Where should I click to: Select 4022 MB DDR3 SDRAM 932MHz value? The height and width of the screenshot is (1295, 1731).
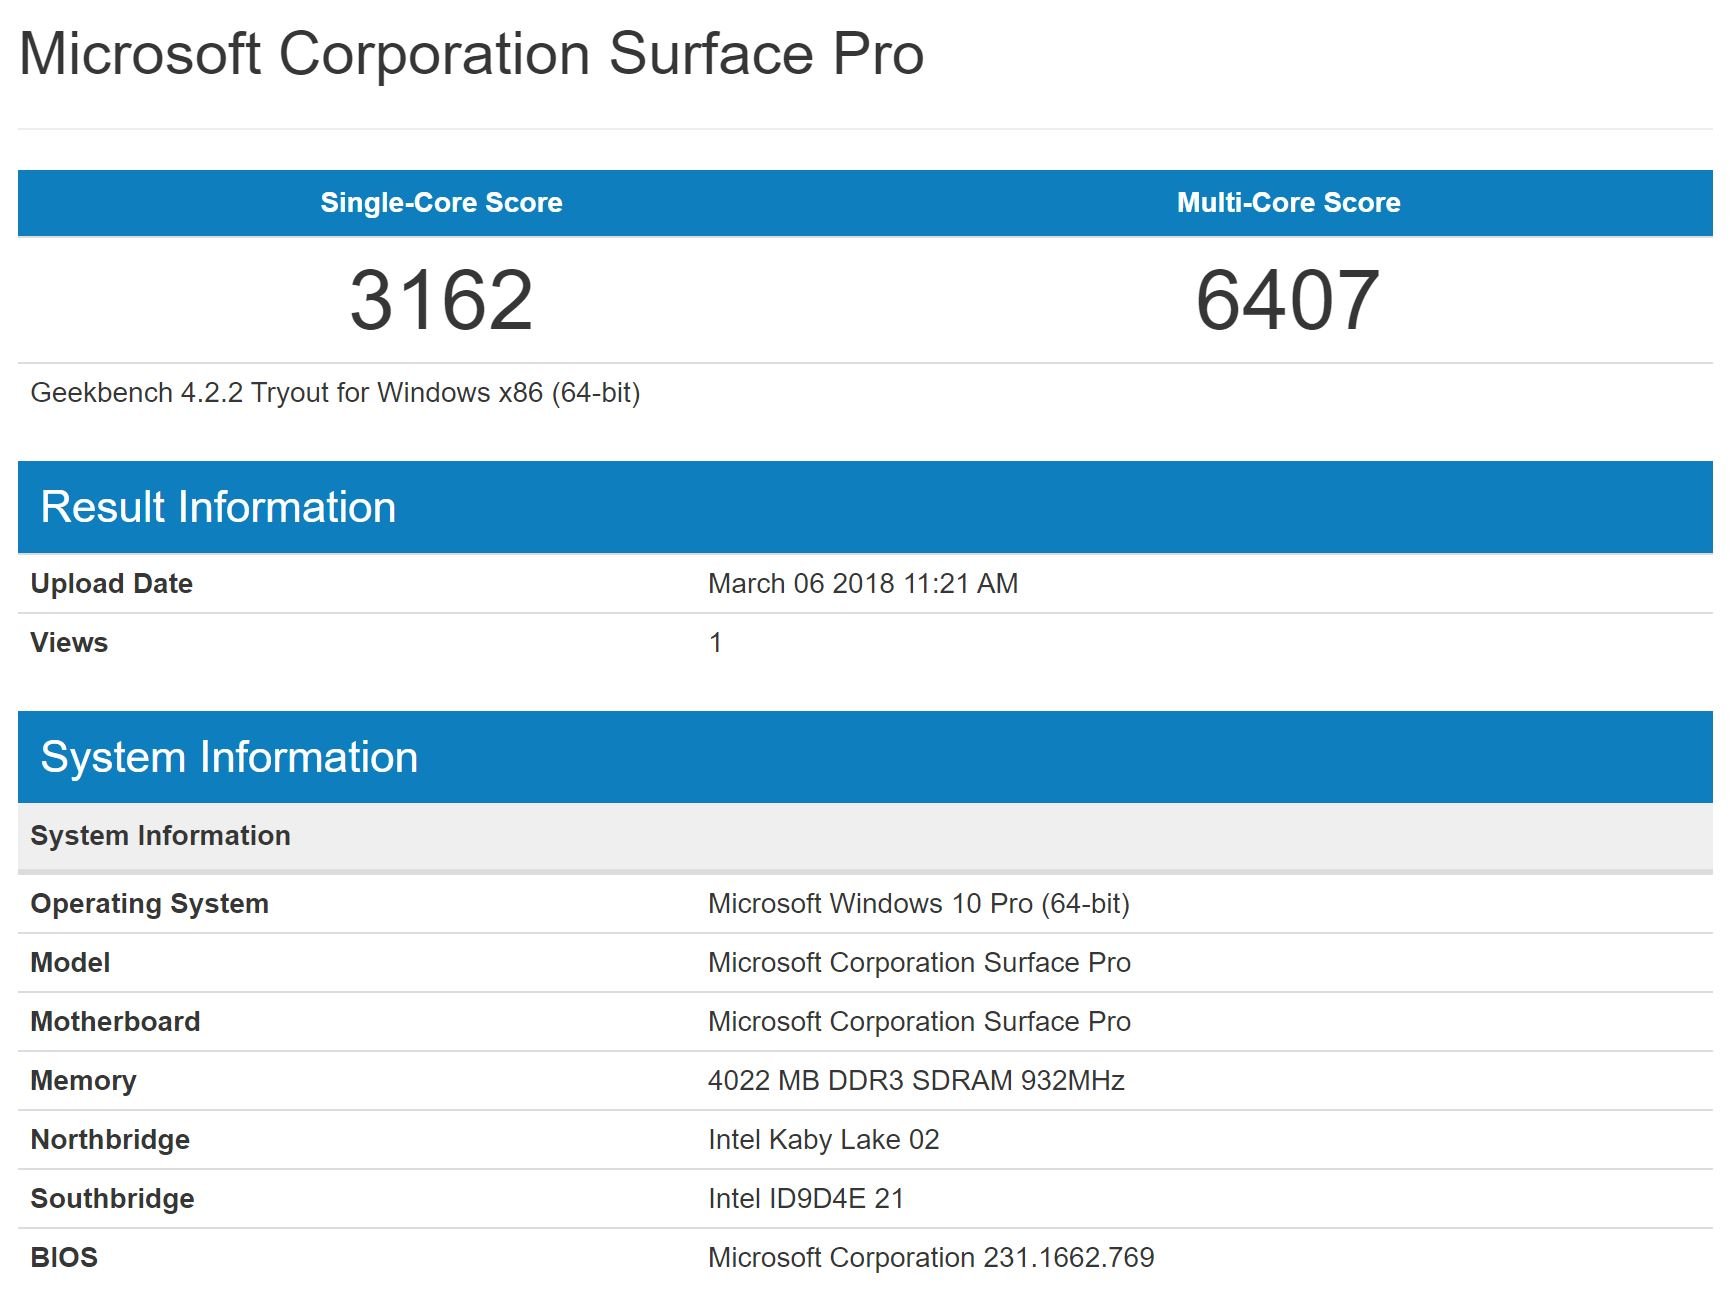point(916,1081)
